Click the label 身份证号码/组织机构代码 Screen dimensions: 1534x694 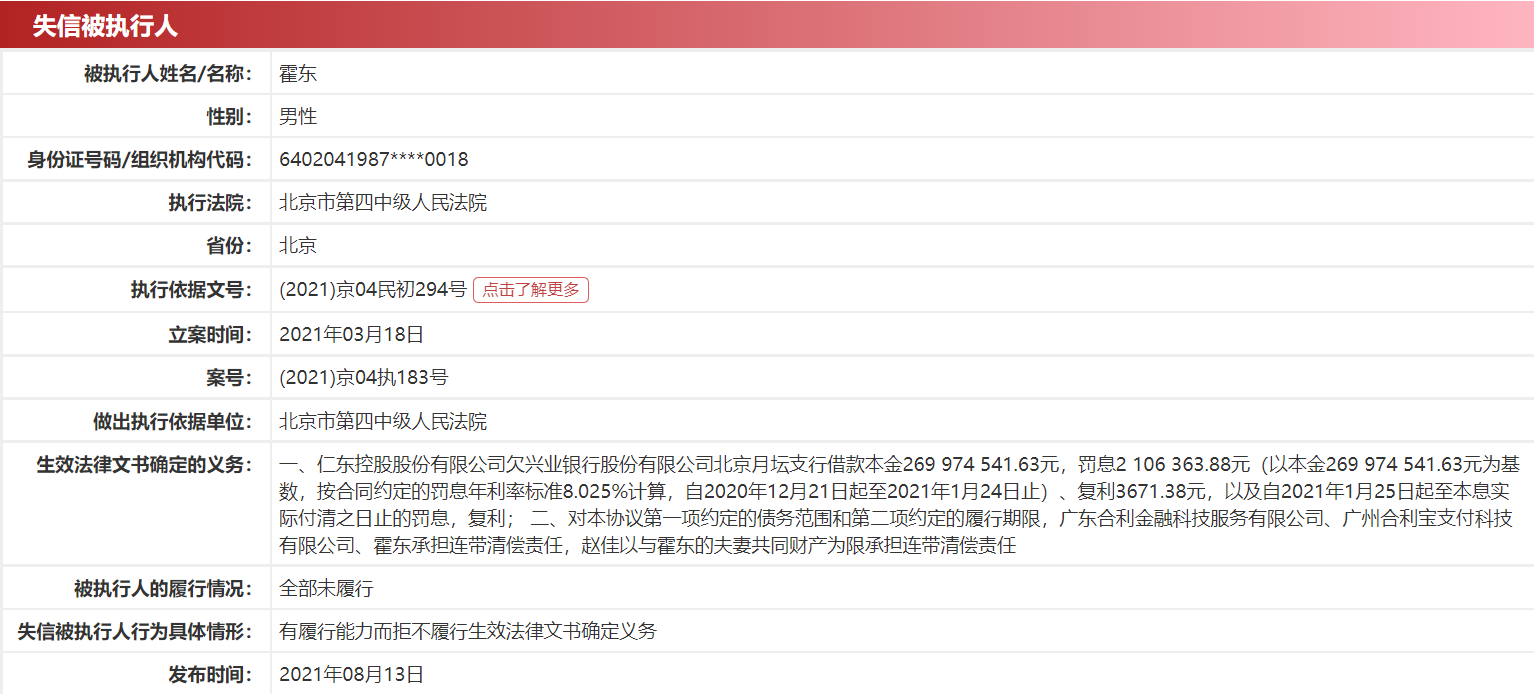pos(140,159)
